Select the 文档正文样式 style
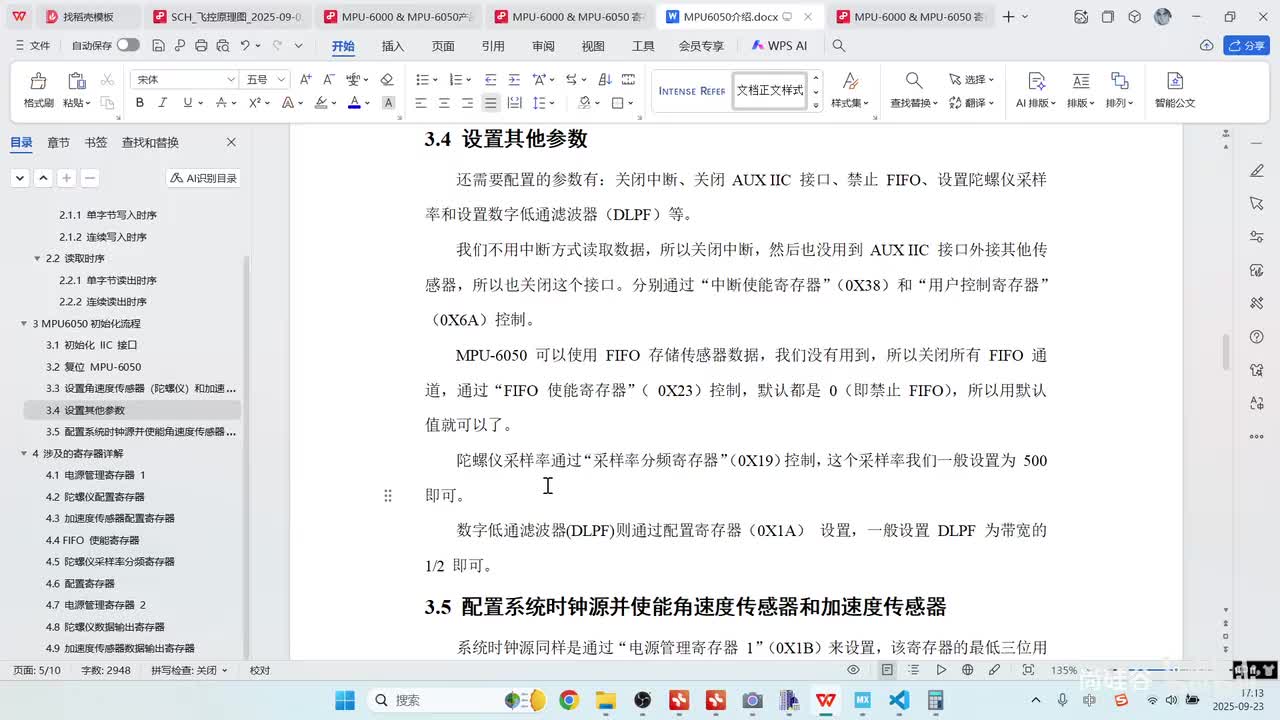Viewport: 1280px width, 720px height. 770,90
